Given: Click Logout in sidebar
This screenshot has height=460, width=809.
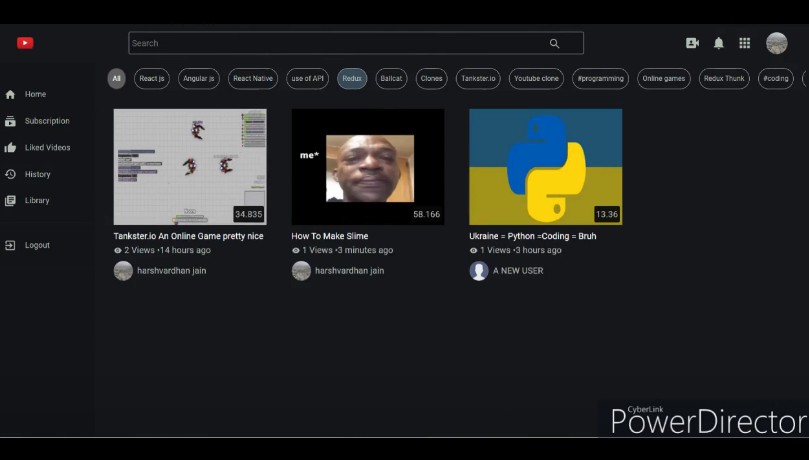Looking at the screenshot, I should (x=37, y=245).
